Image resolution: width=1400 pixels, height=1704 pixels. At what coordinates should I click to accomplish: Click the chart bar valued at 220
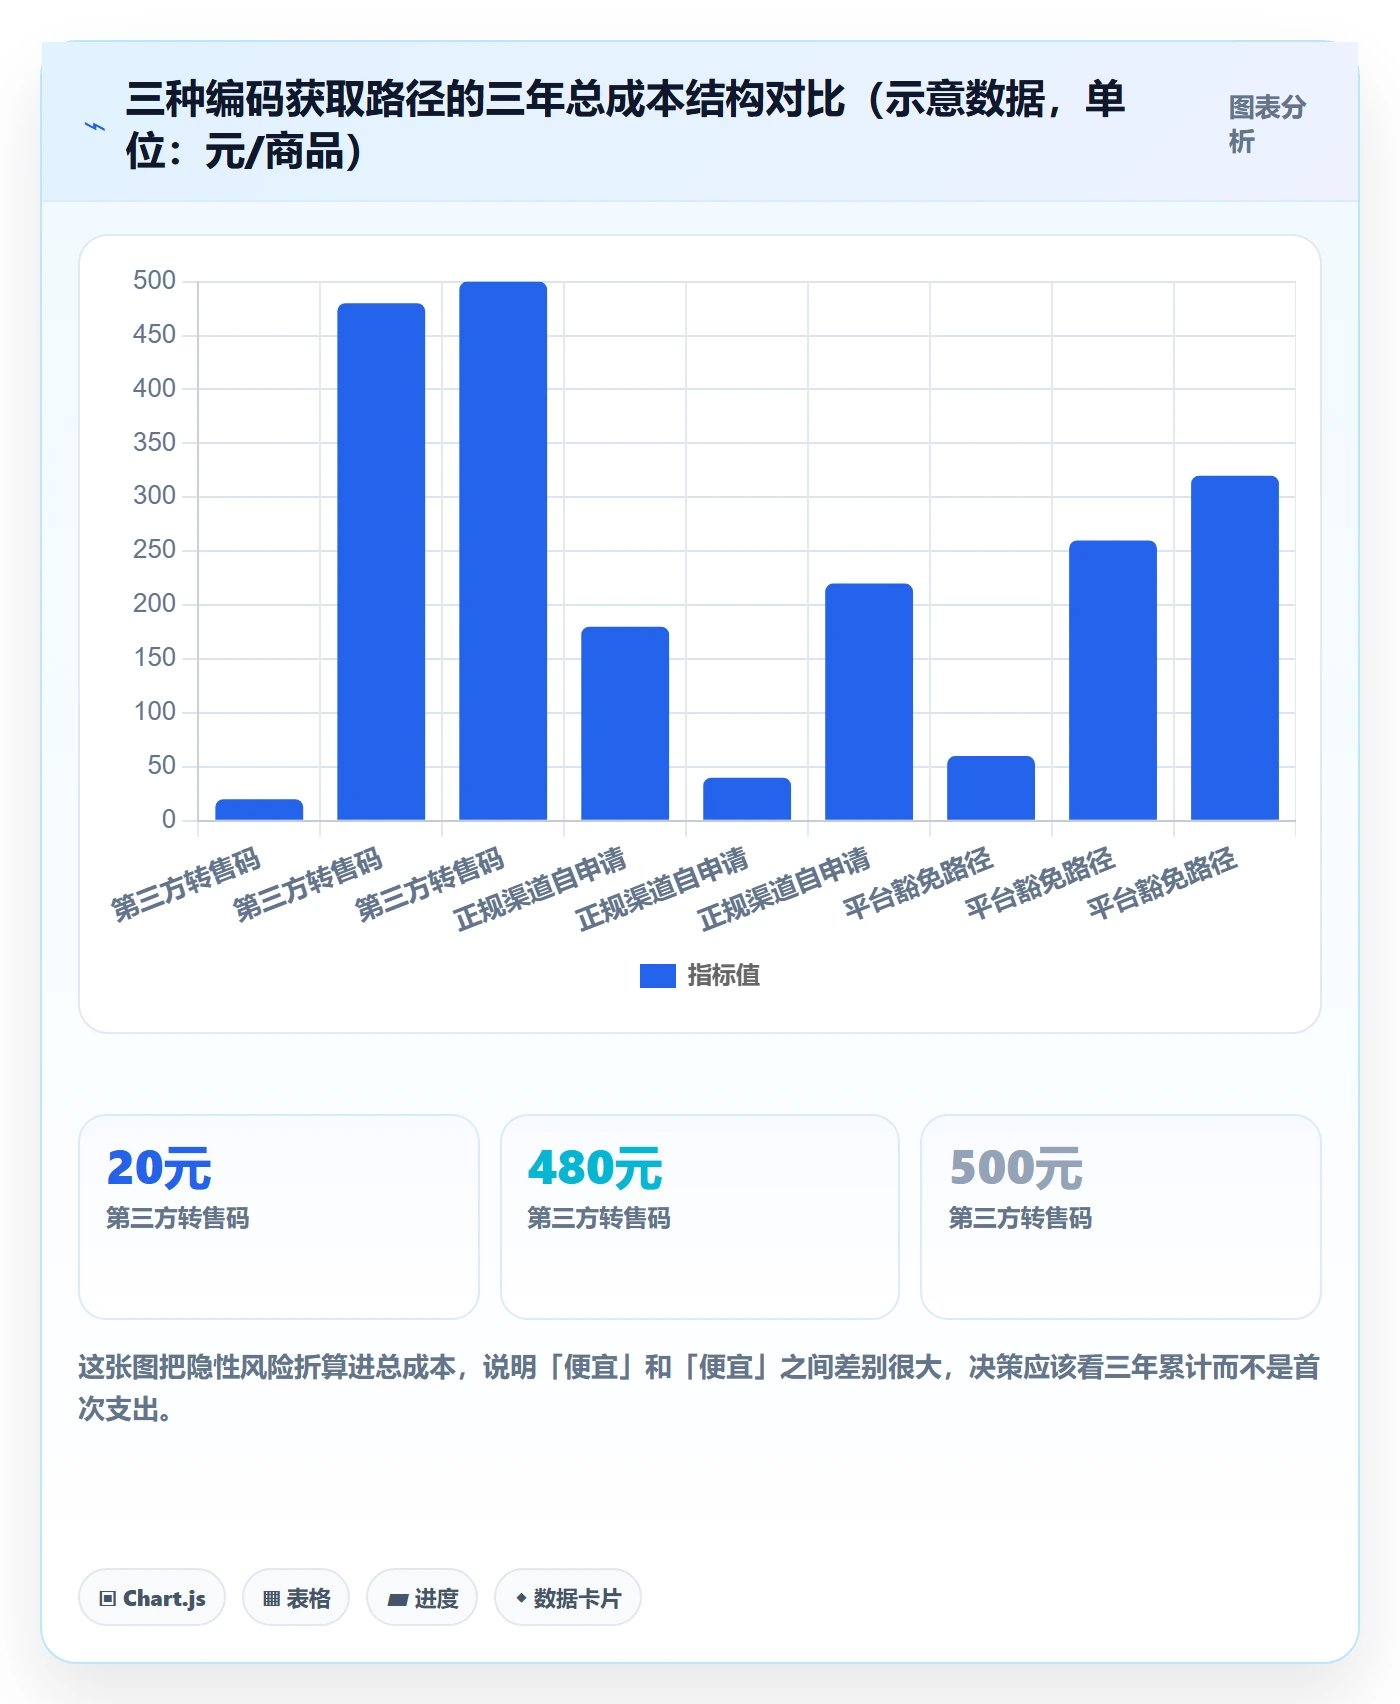[869, 702]
